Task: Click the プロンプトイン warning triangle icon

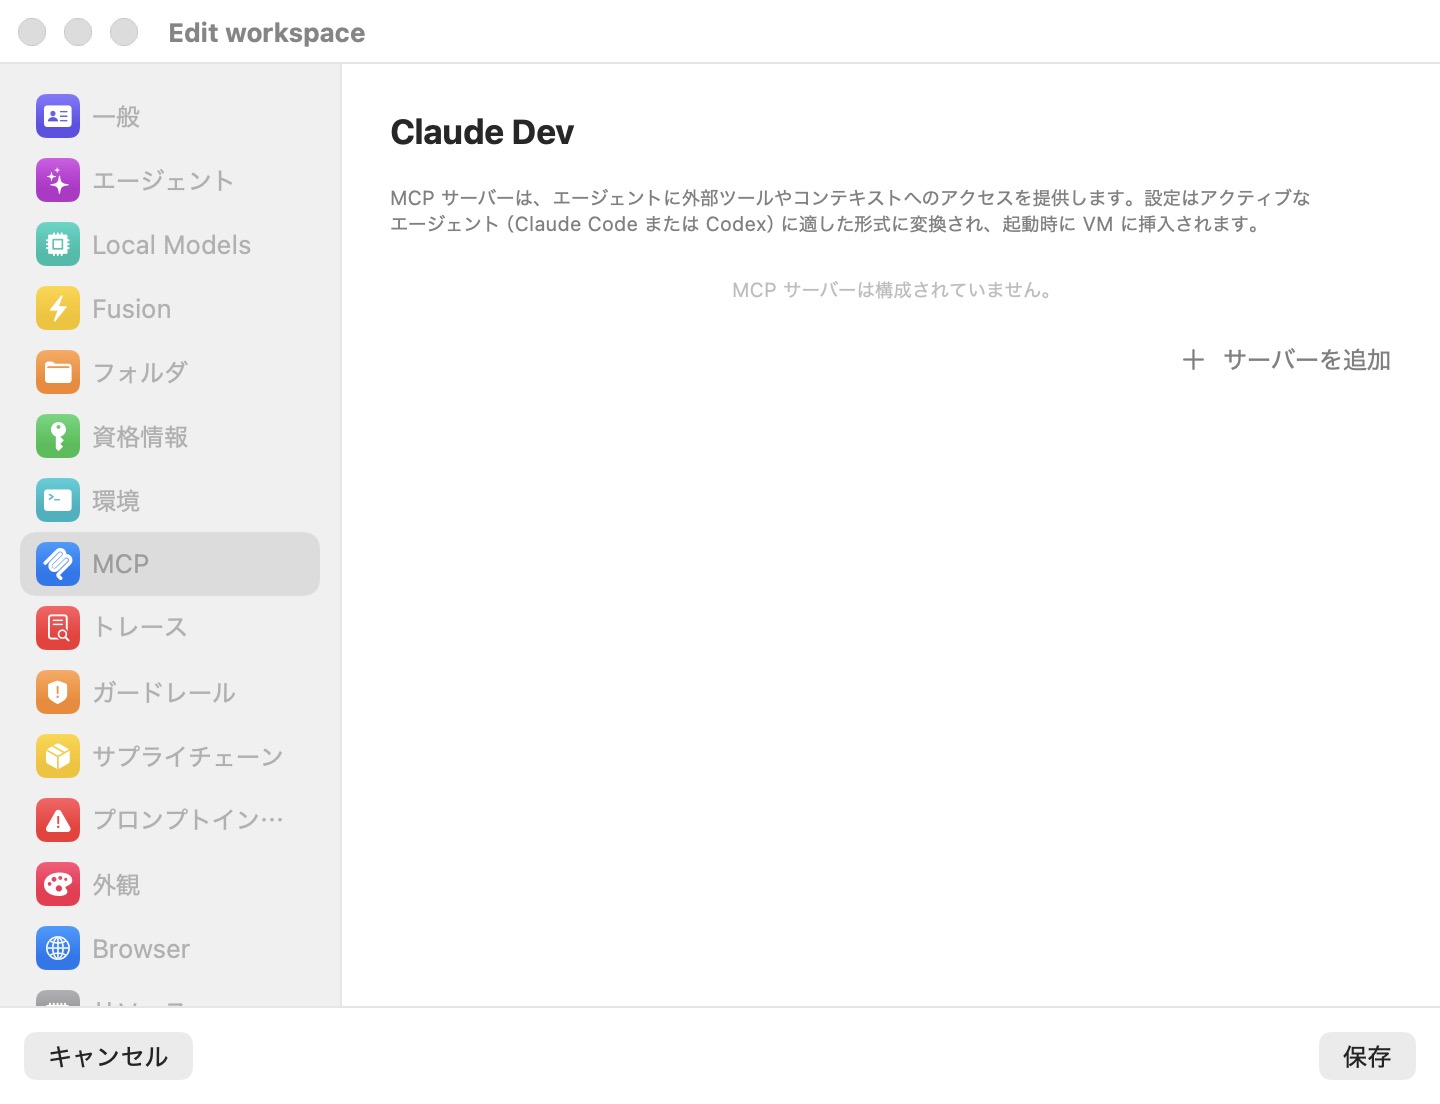Action: click(58, 820)
